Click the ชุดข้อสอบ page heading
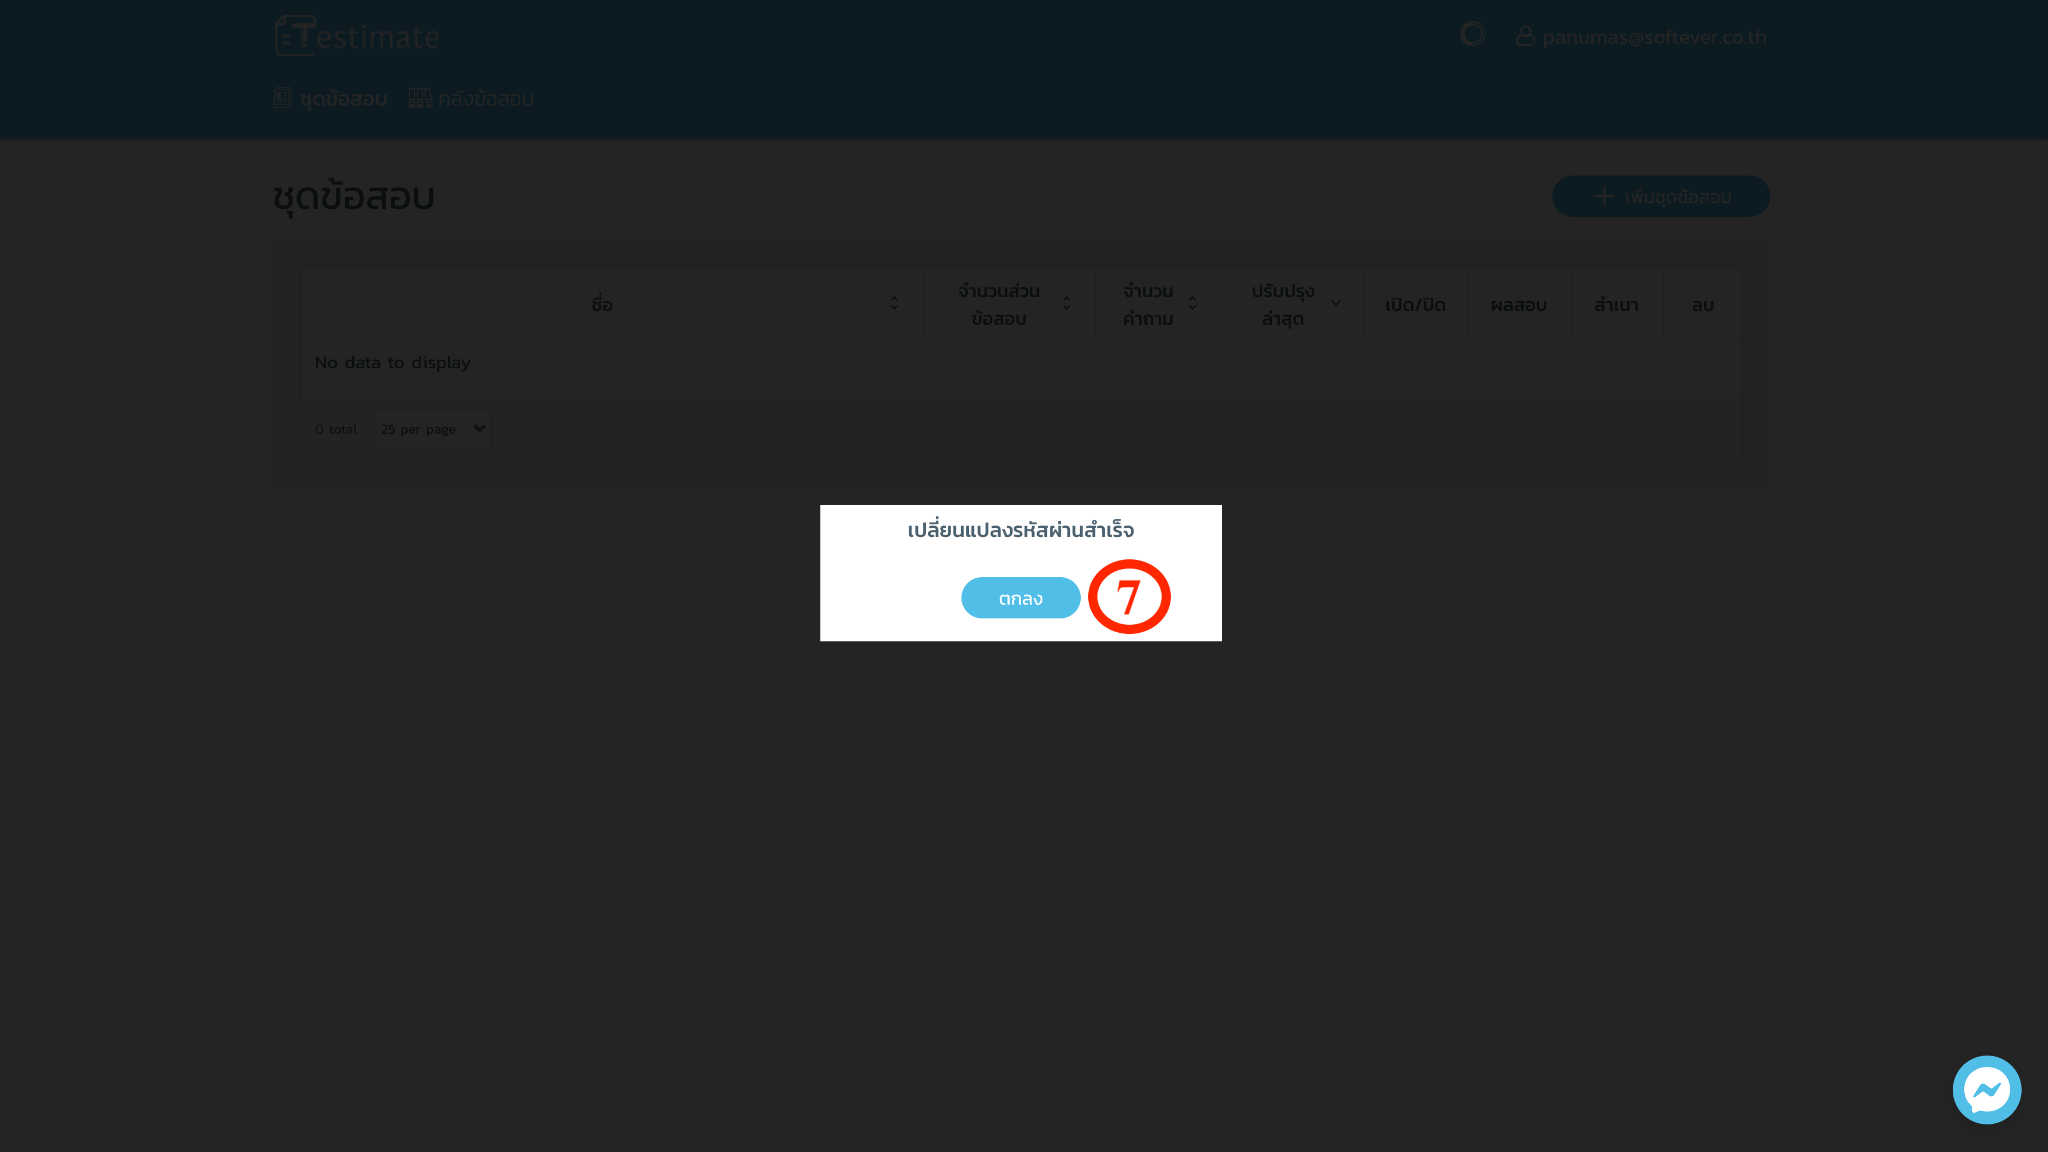Screen dimensions: 2048x1152 [354, 197]
